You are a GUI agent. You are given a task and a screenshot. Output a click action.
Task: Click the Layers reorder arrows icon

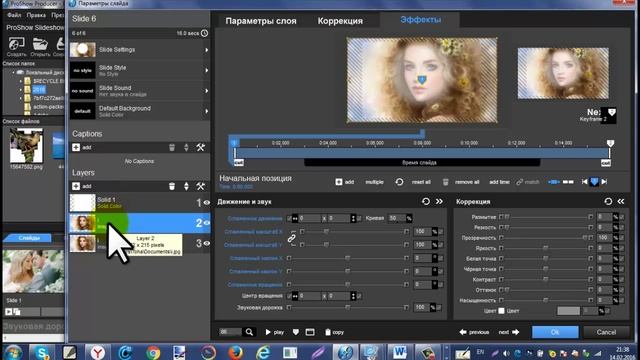[x=186, y=186]
